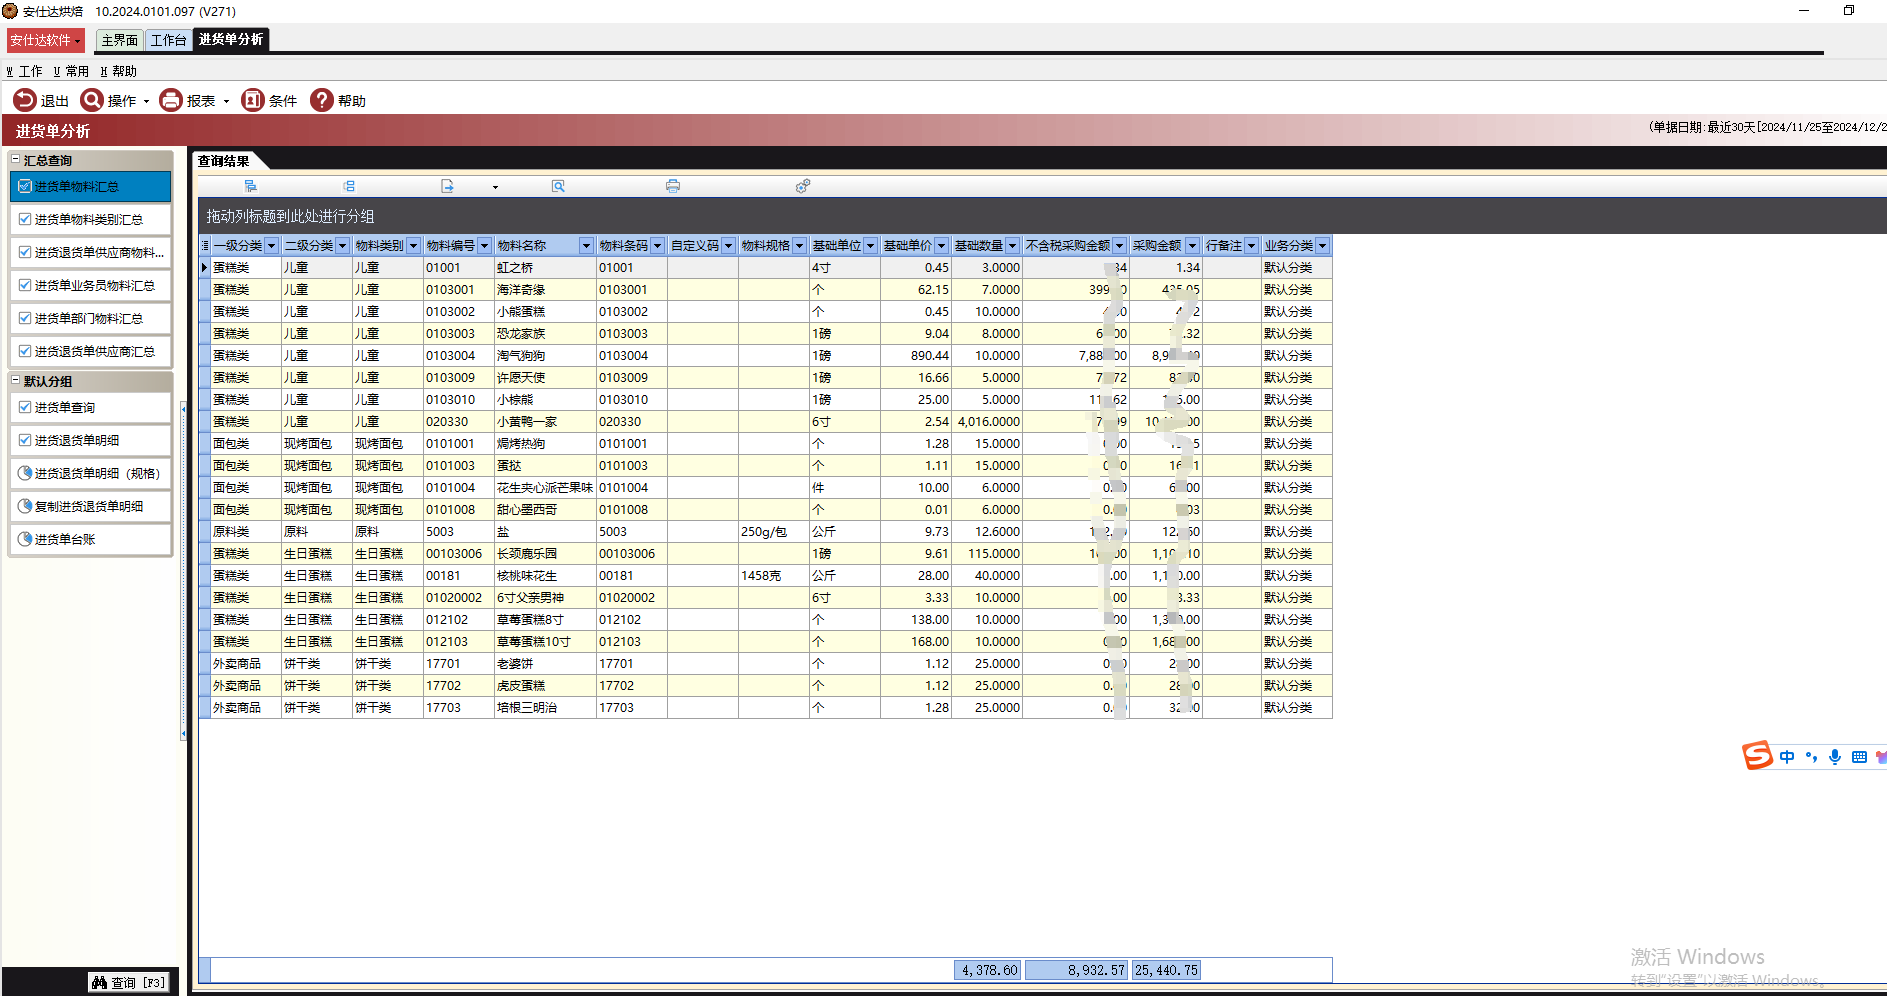1887x996 pixels.
Task: Toggle the 进货单业务员物料汇总 checkbox
Action: tap(25, 285)
